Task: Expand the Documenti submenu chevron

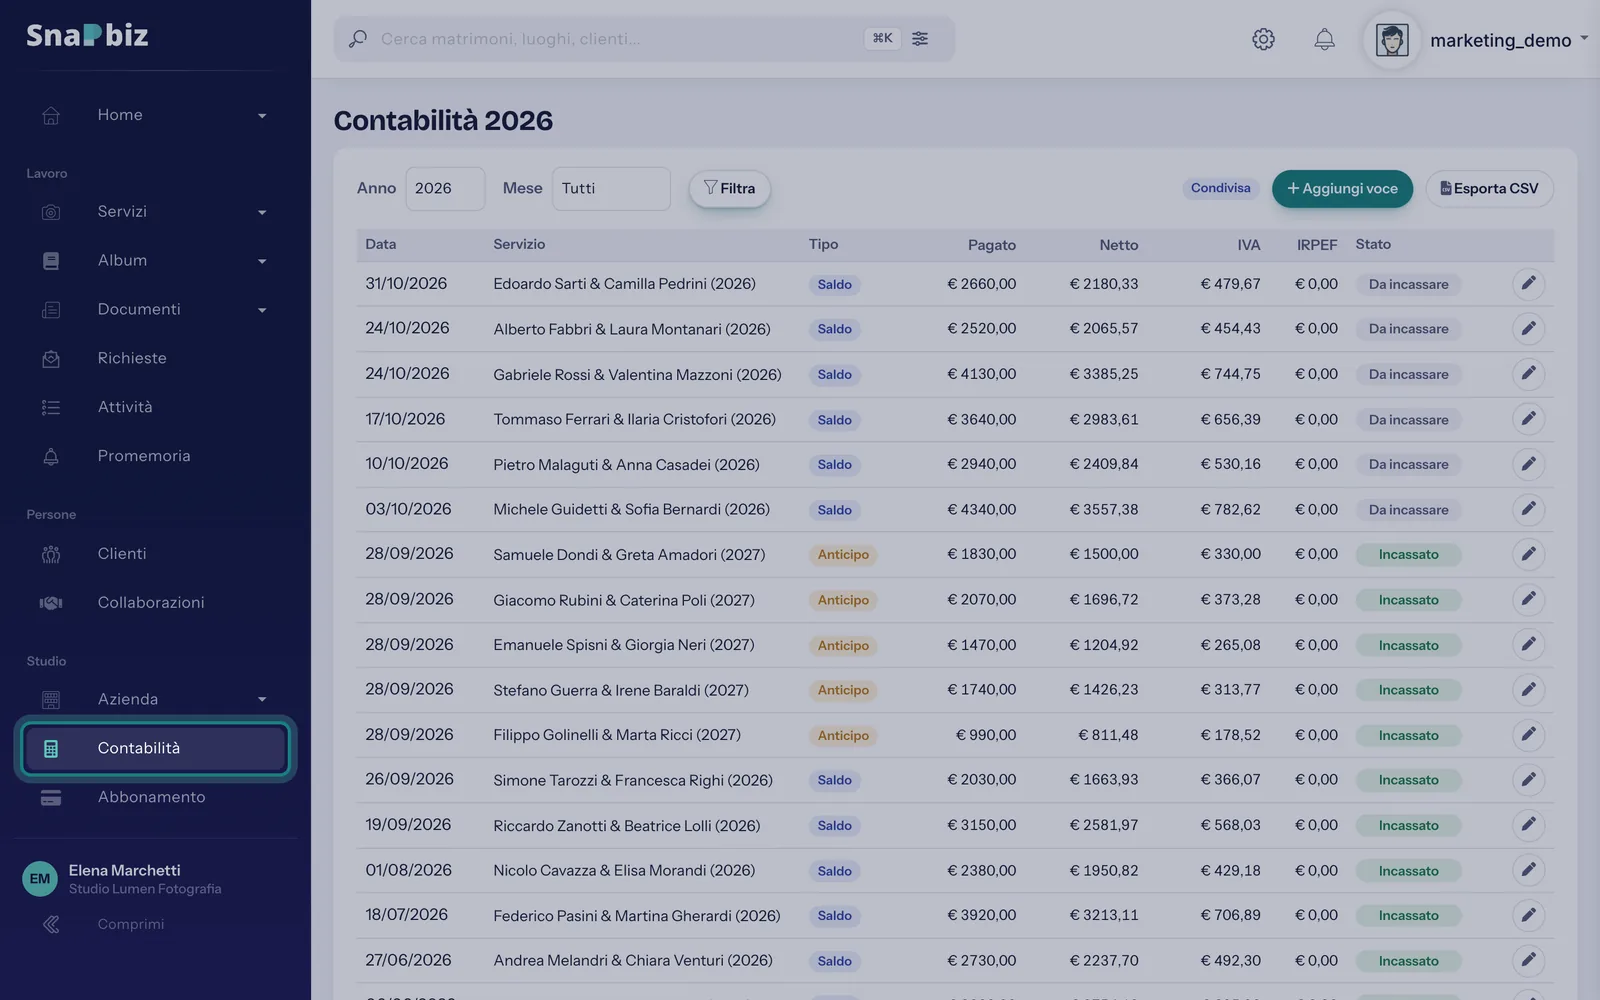Action: 262,310
